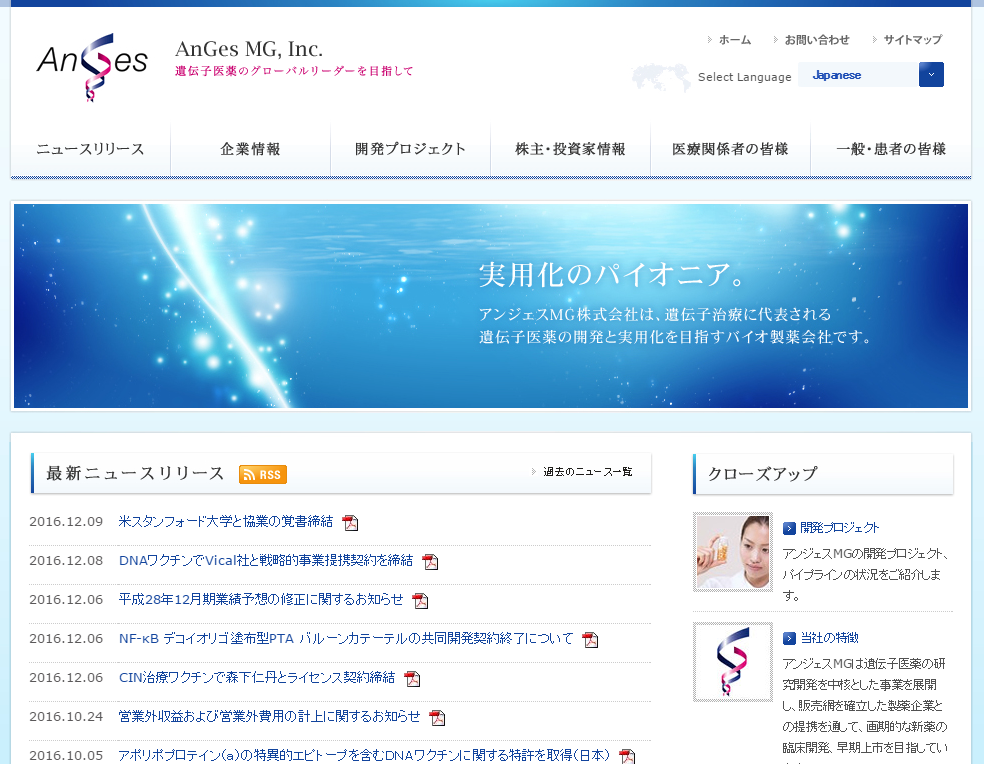Open the Japanese language dropdown arrow
The height and width of the screenshot is (764, 984).
pos(931,75)
